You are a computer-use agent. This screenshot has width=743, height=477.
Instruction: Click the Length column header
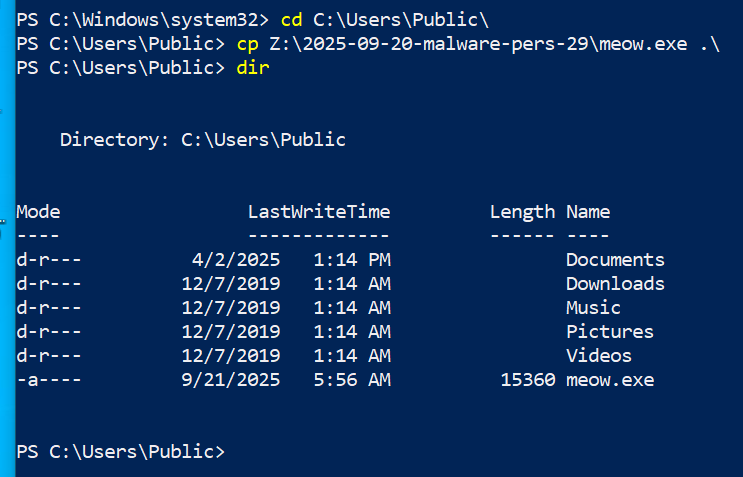[x=522, y=212]
